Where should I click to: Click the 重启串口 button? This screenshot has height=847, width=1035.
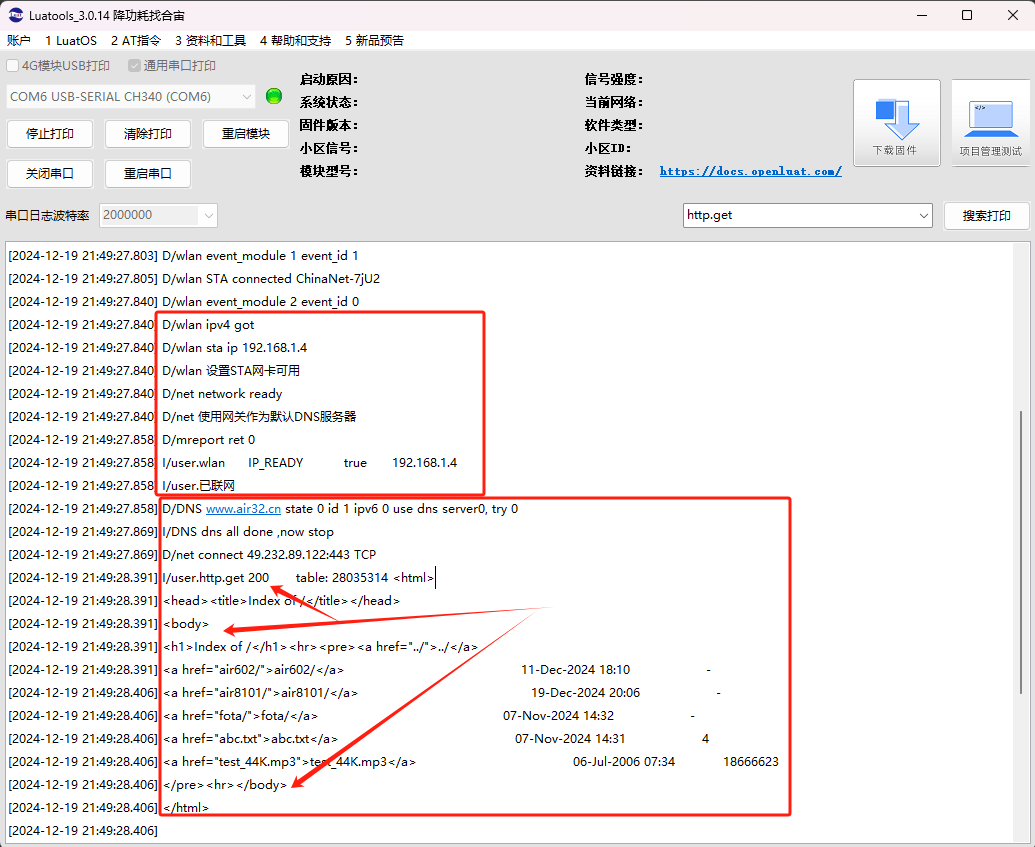coord(148,174)
